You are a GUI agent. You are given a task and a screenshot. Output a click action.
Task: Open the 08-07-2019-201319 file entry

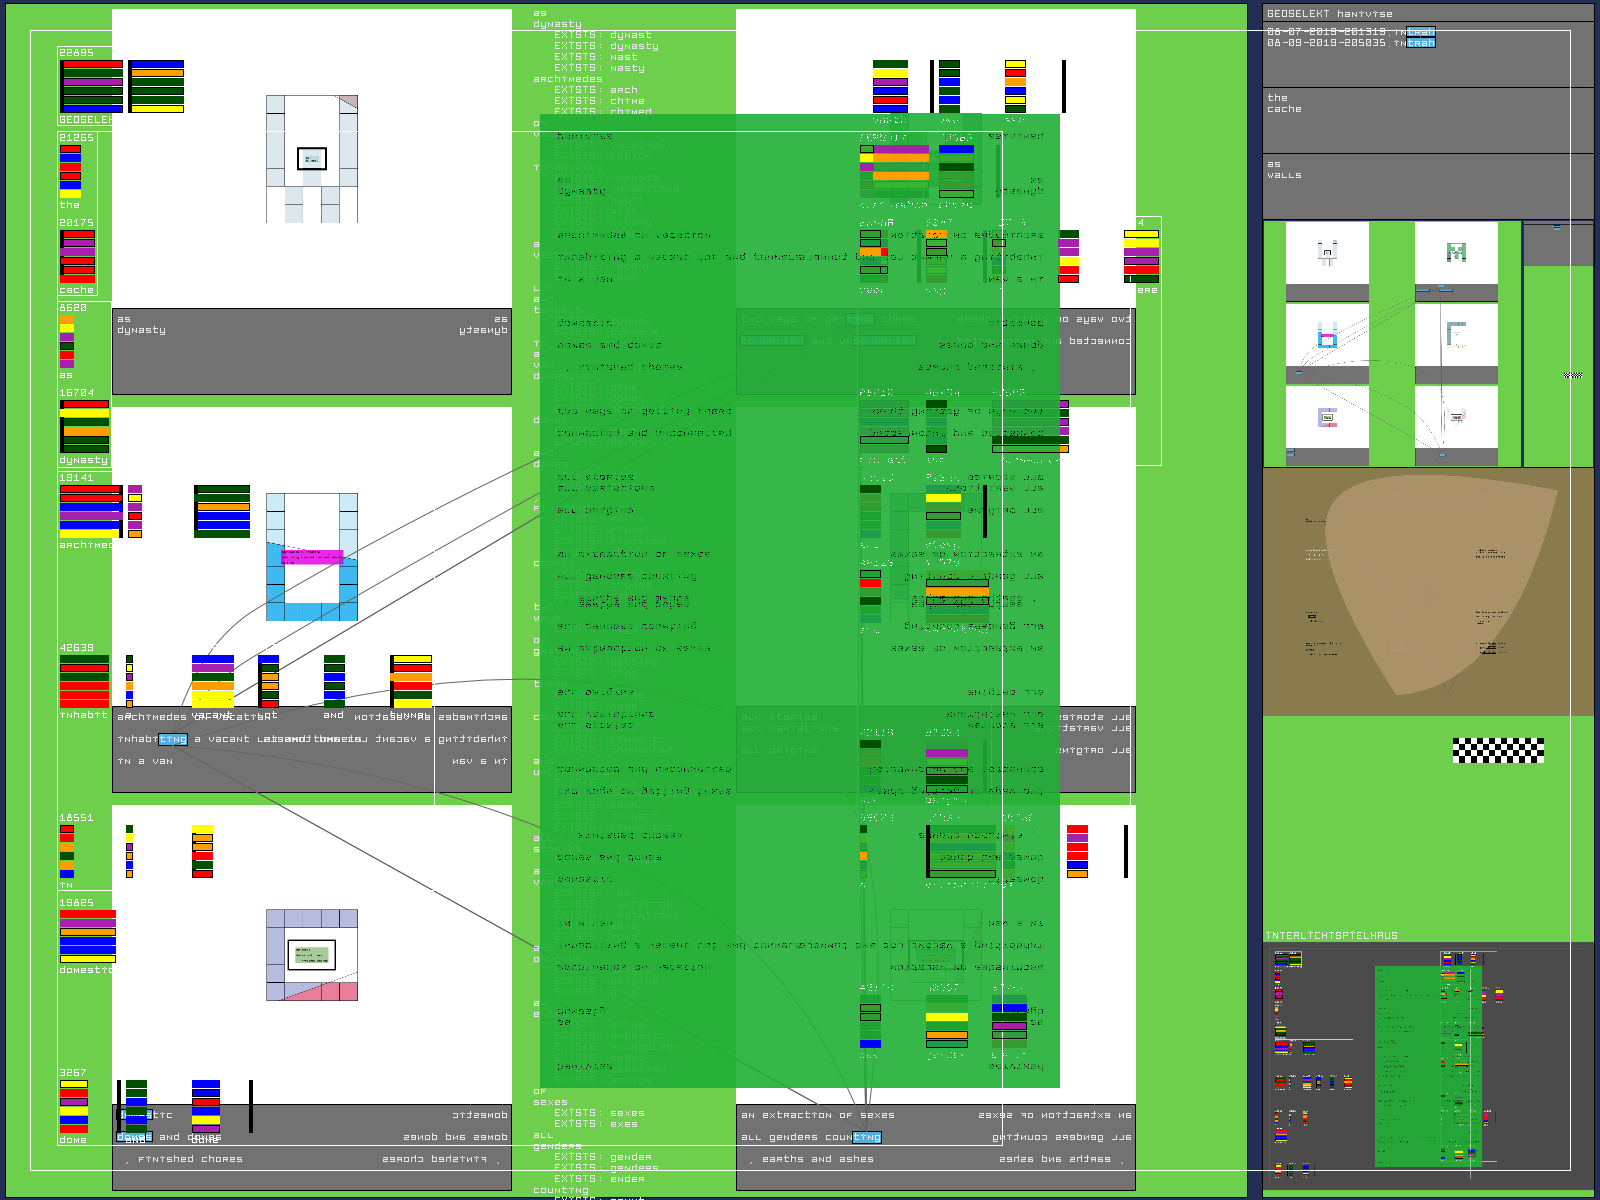1350,32
